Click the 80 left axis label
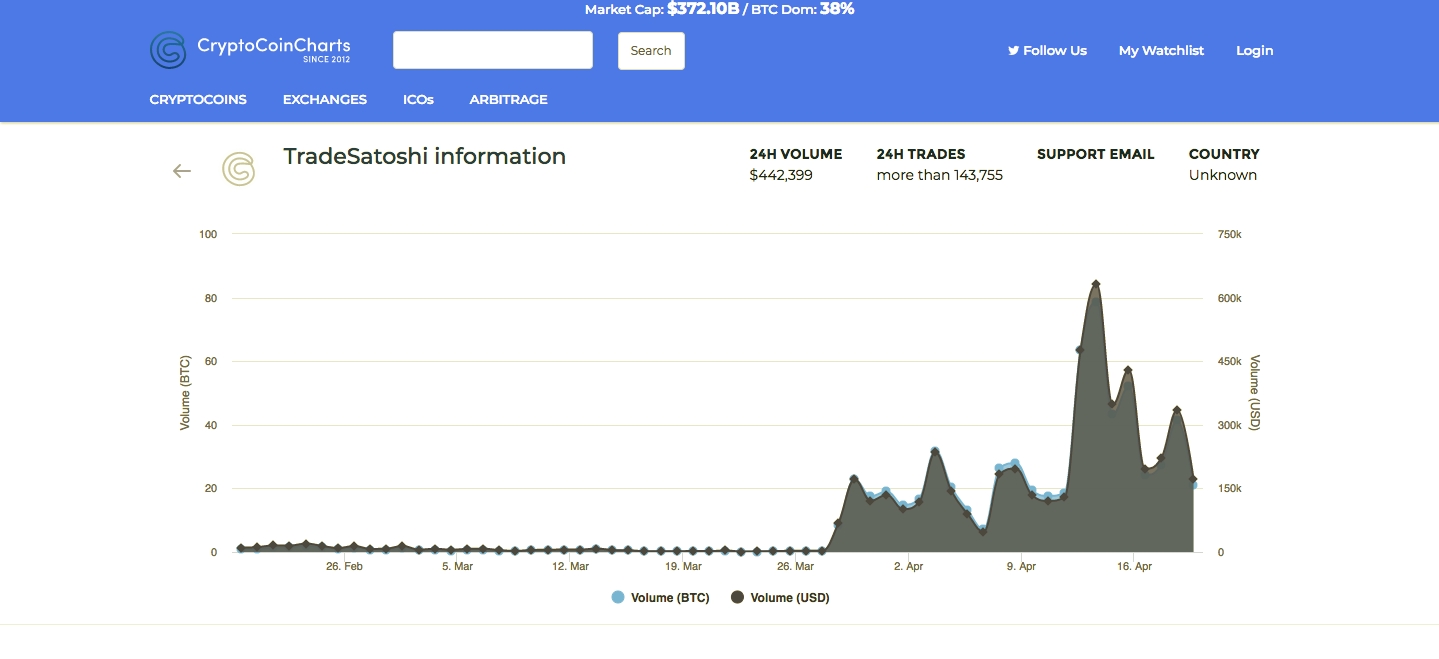This screenshot has width=1439, height=659. pos(211,298)
